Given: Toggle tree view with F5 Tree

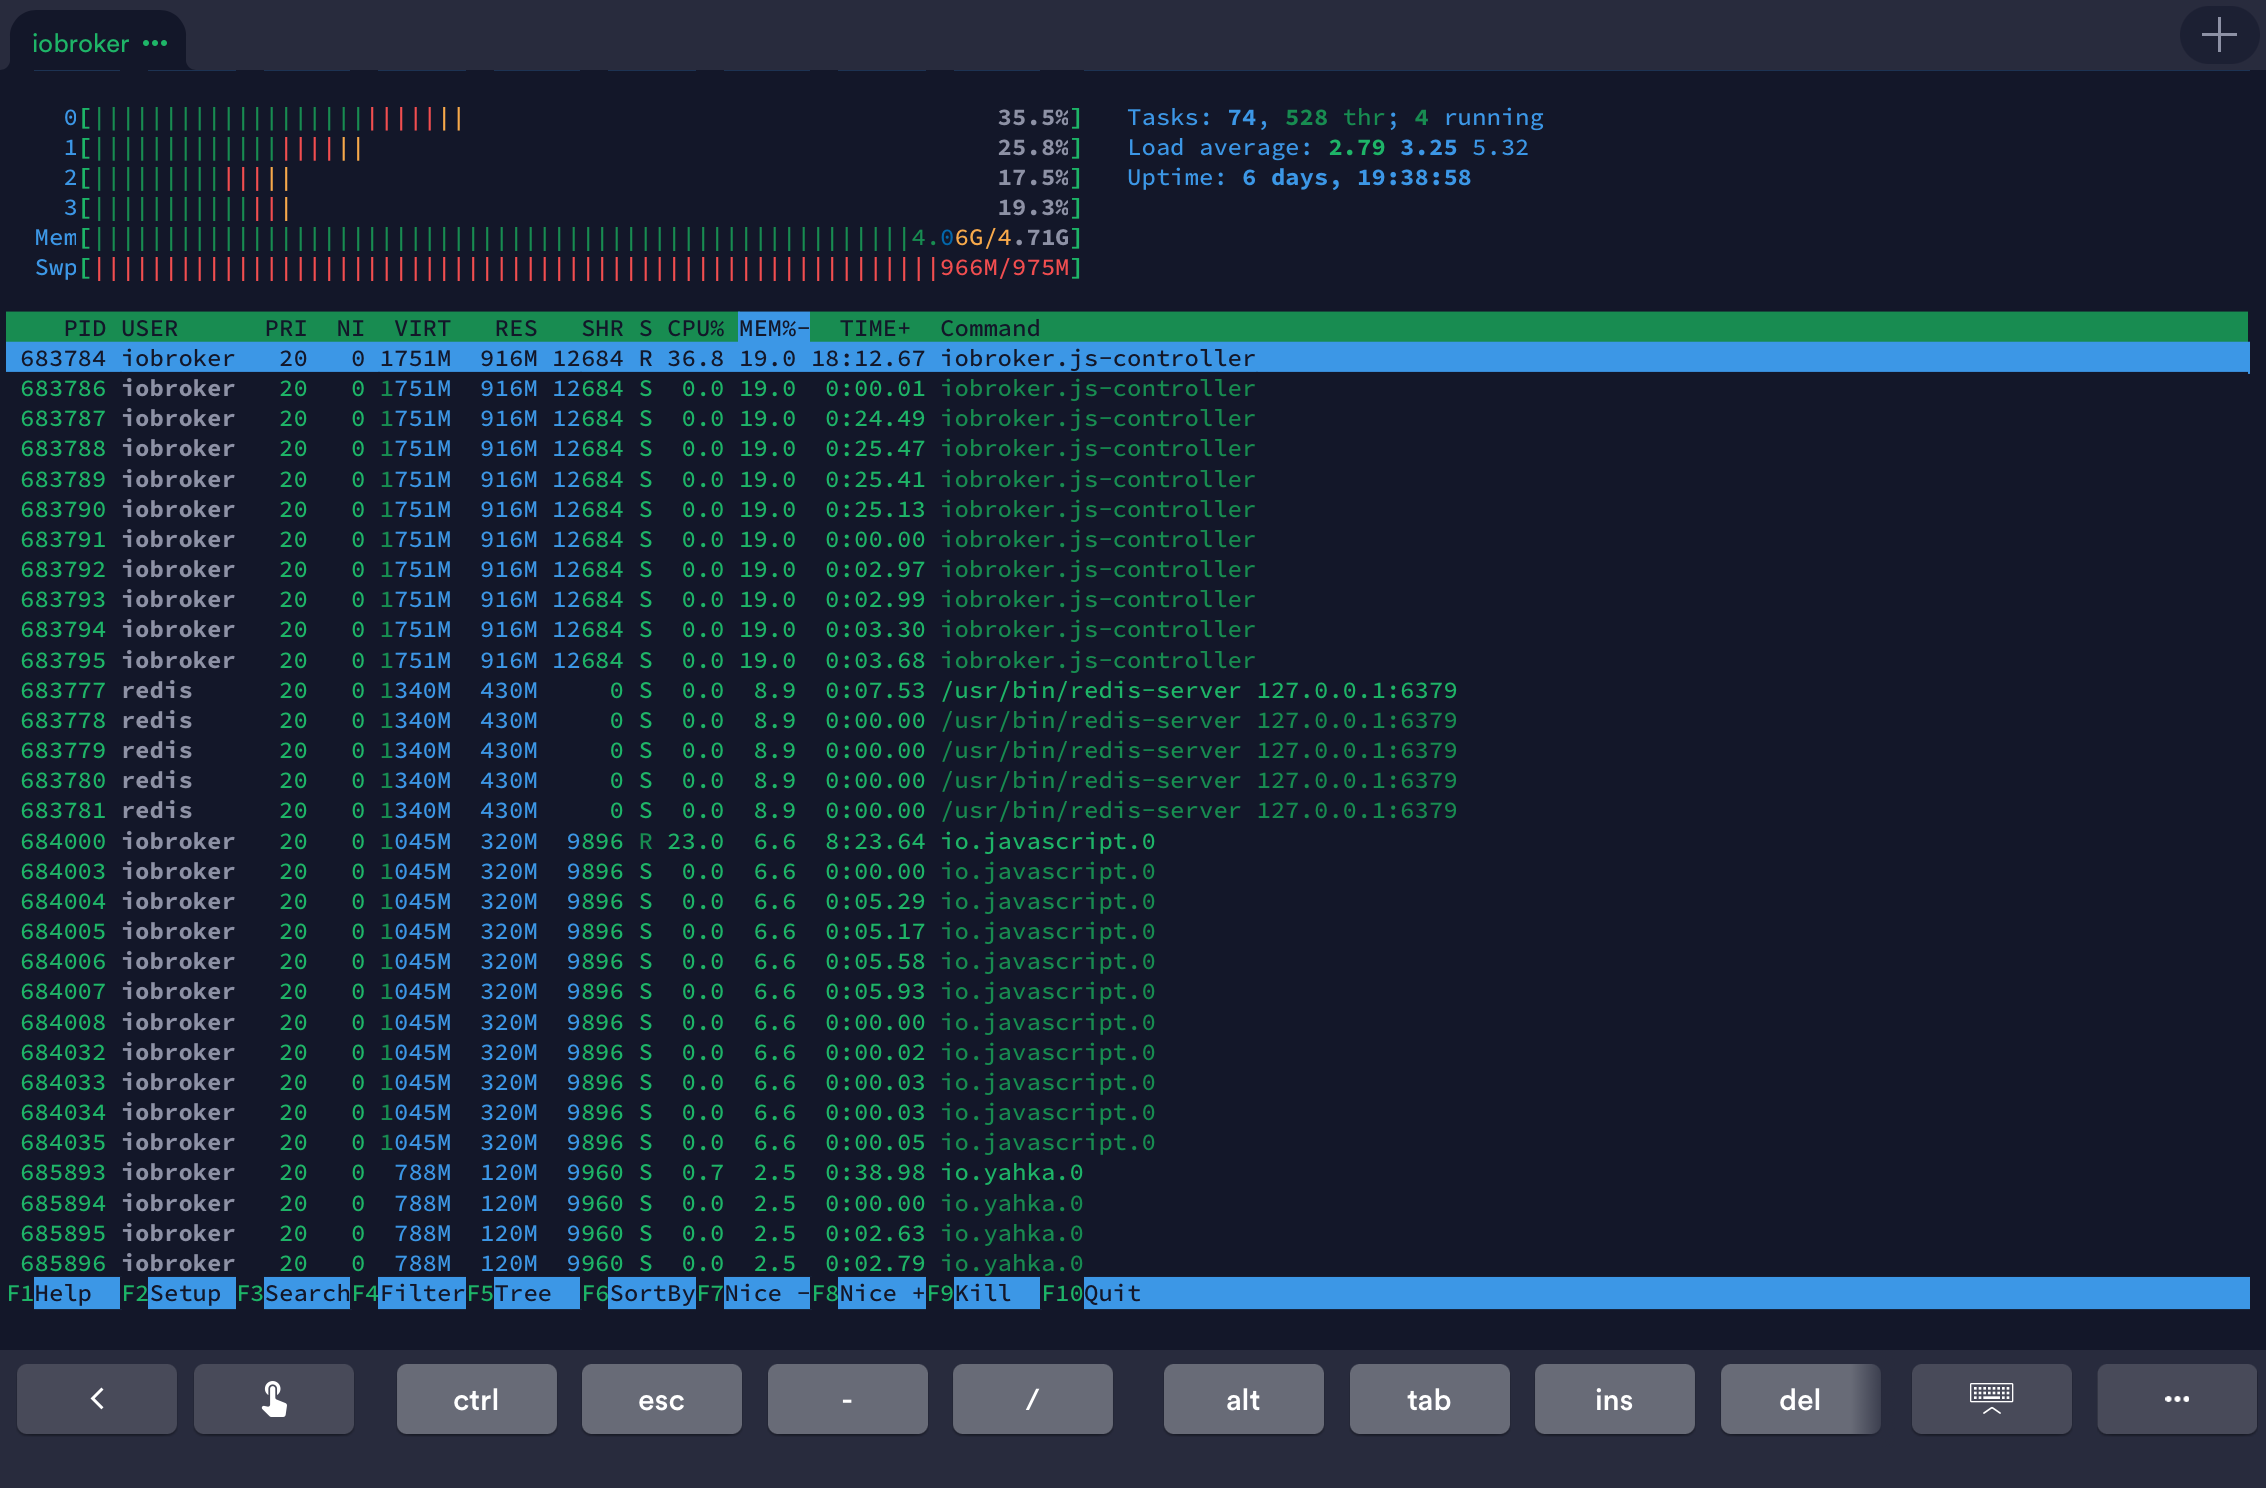Looking at the screenshot, I should 523,1293.
